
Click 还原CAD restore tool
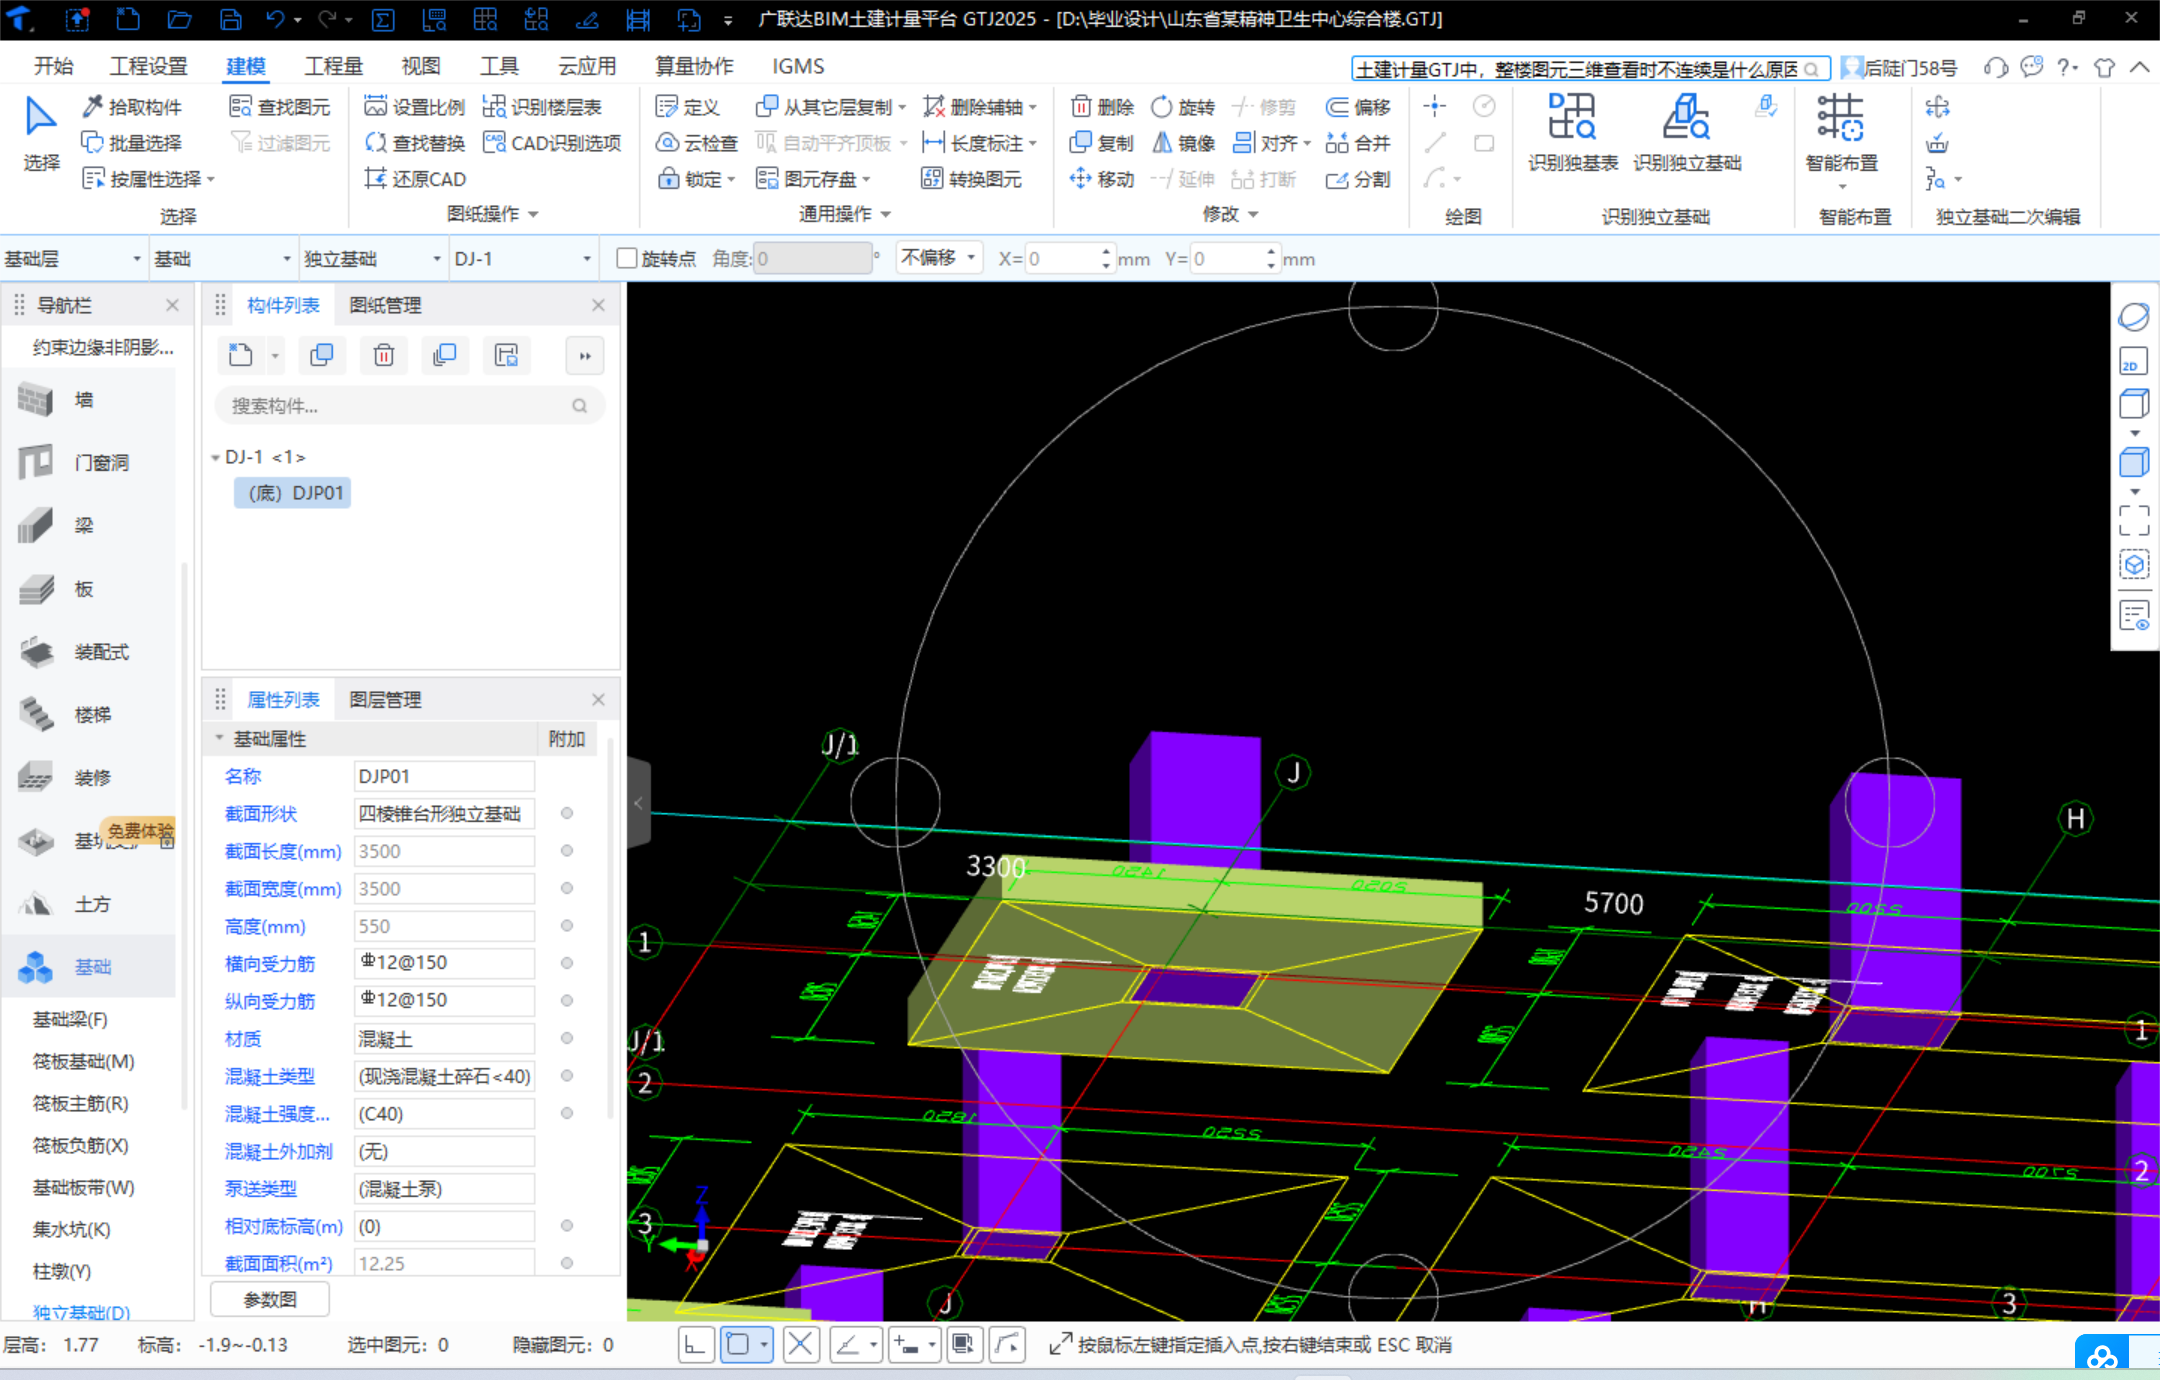415,179
